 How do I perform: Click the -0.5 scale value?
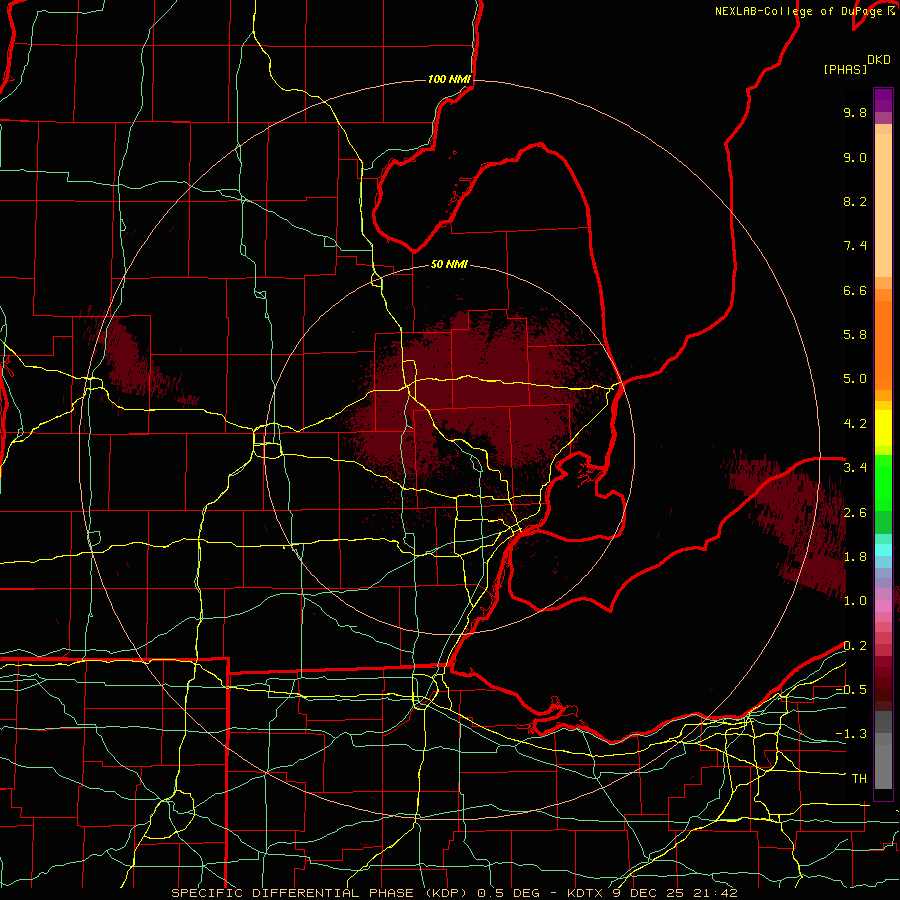point(850,690)
